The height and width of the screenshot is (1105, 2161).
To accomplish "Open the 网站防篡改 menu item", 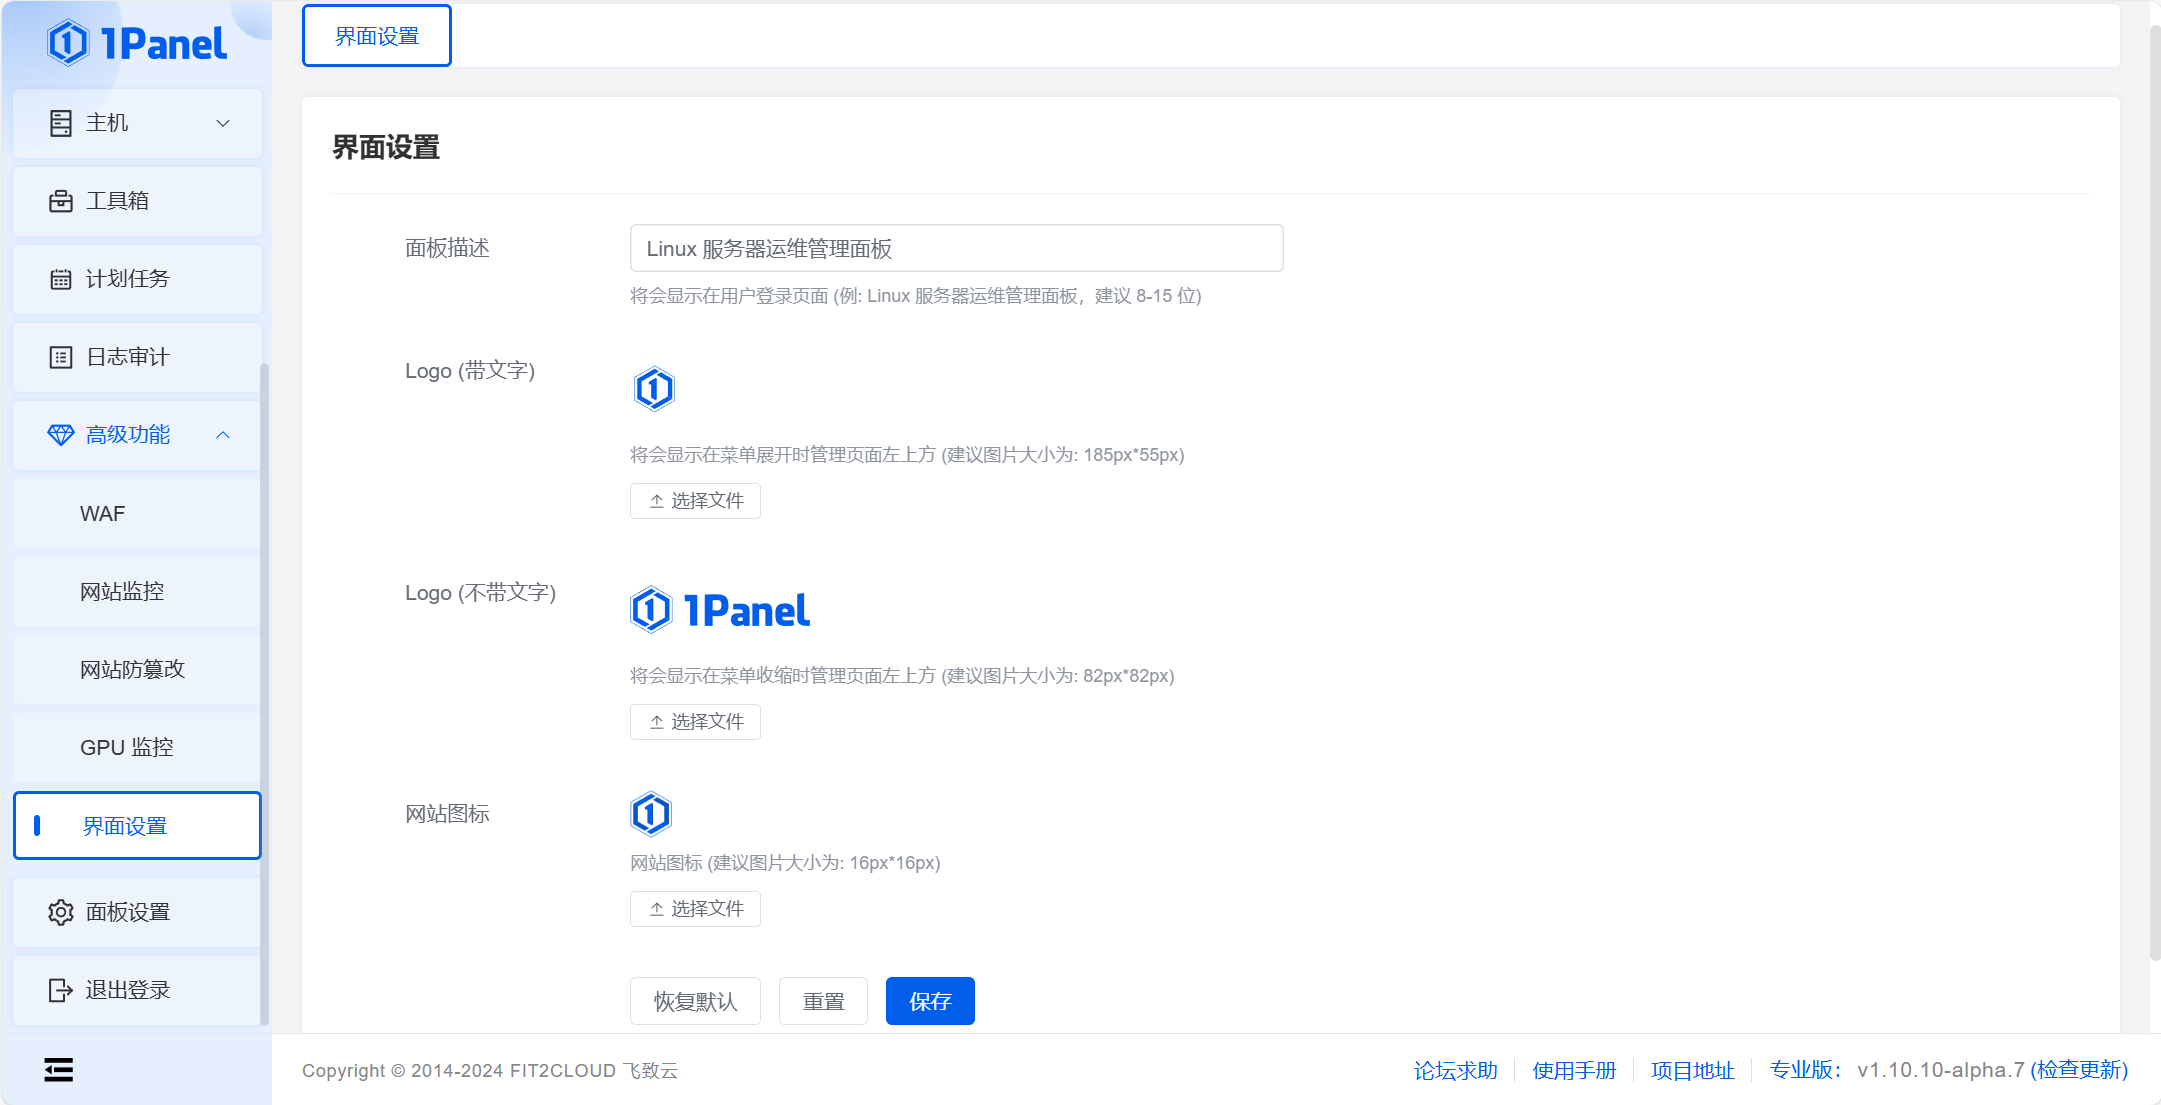I will click(x=137, y=670).
